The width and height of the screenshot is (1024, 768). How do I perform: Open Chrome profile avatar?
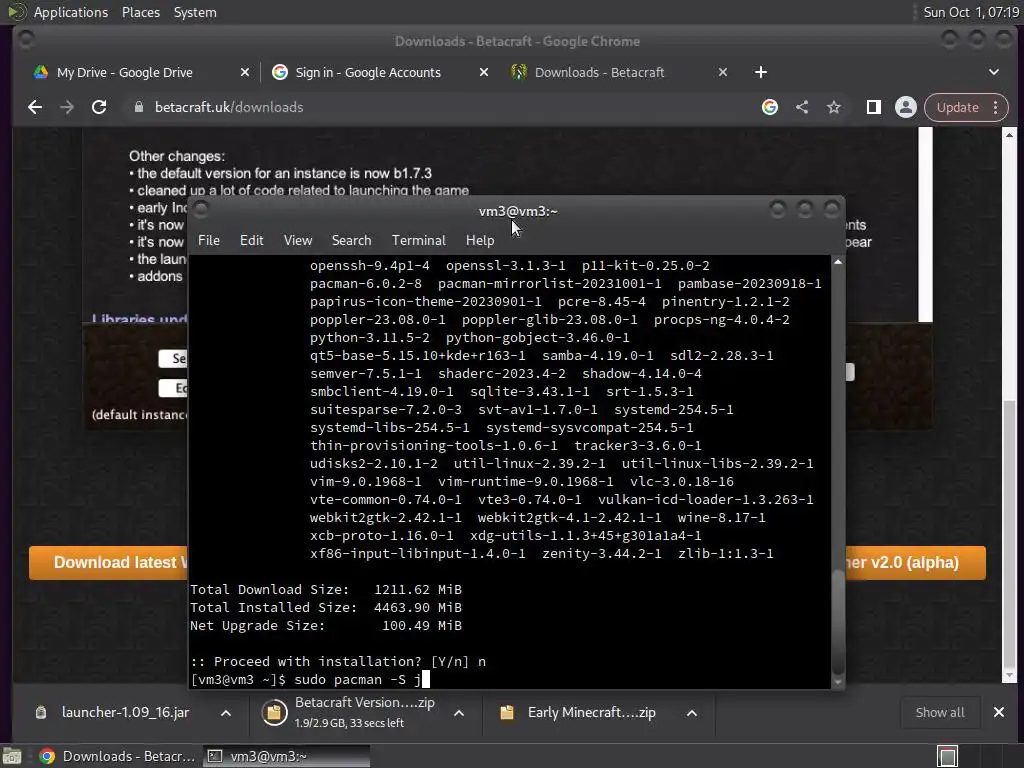pos(906,107)
